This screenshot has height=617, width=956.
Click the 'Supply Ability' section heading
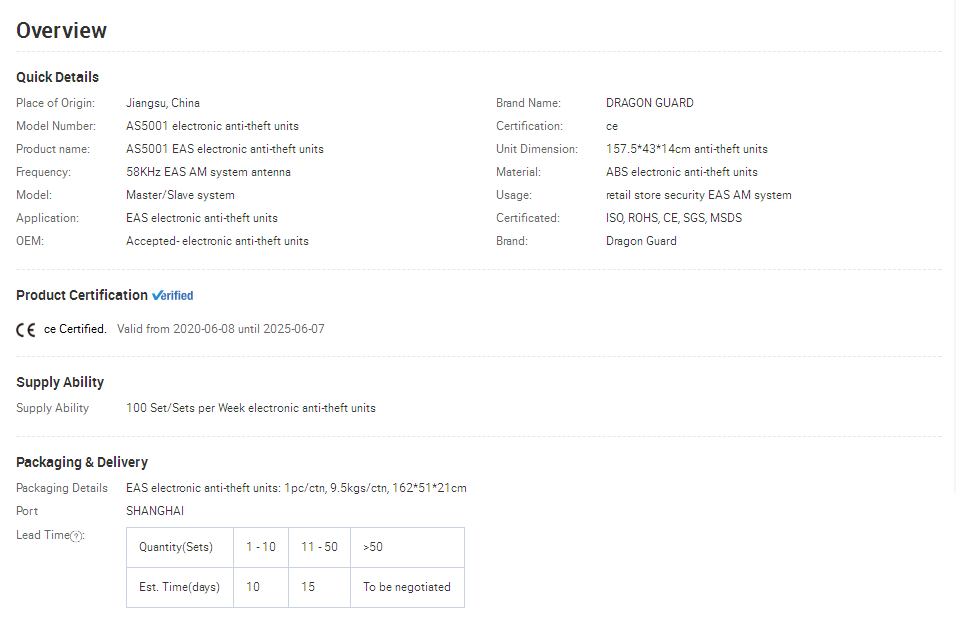point(60,382)
